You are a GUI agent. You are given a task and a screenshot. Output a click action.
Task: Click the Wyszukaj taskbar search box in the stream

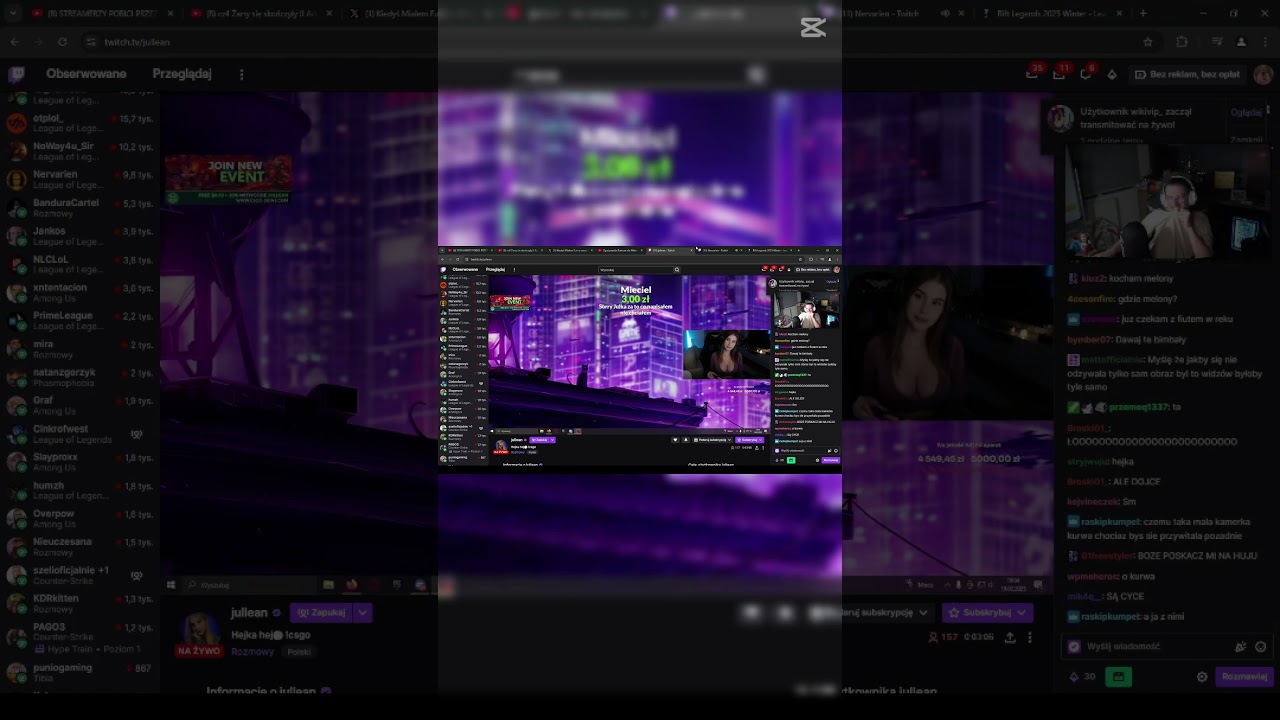click(250, 584)
